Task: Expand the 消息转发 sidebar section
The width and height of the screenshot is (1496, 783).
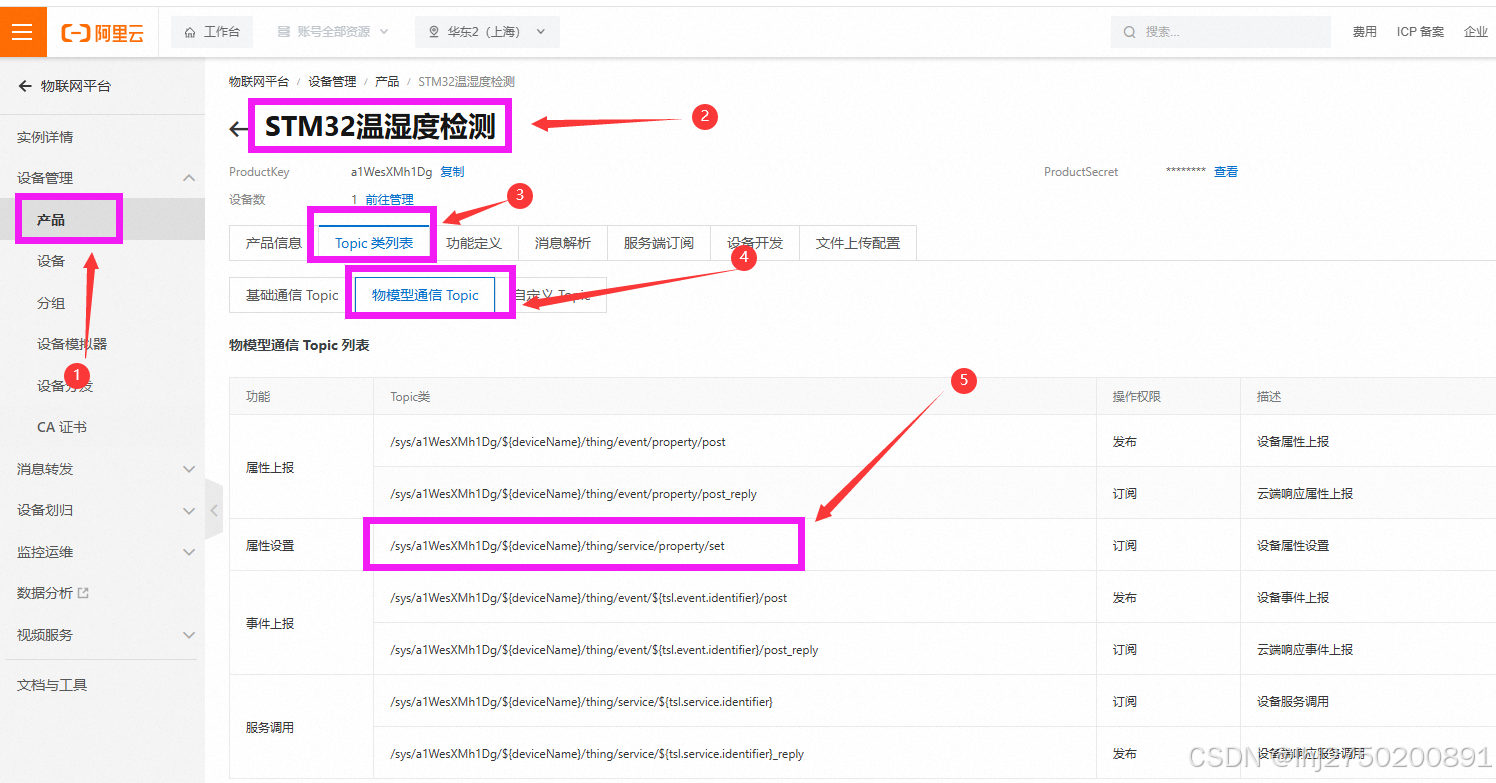Action: [x=189, y=468]
